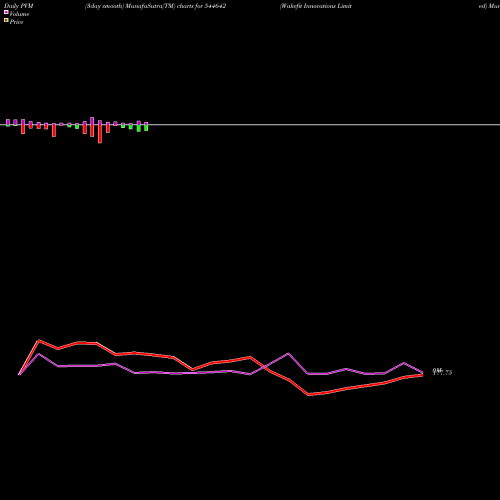This screenshot has width=500, height=500.
Task: Click the peak of the magenta volume line
Action: tap(288, 353)
